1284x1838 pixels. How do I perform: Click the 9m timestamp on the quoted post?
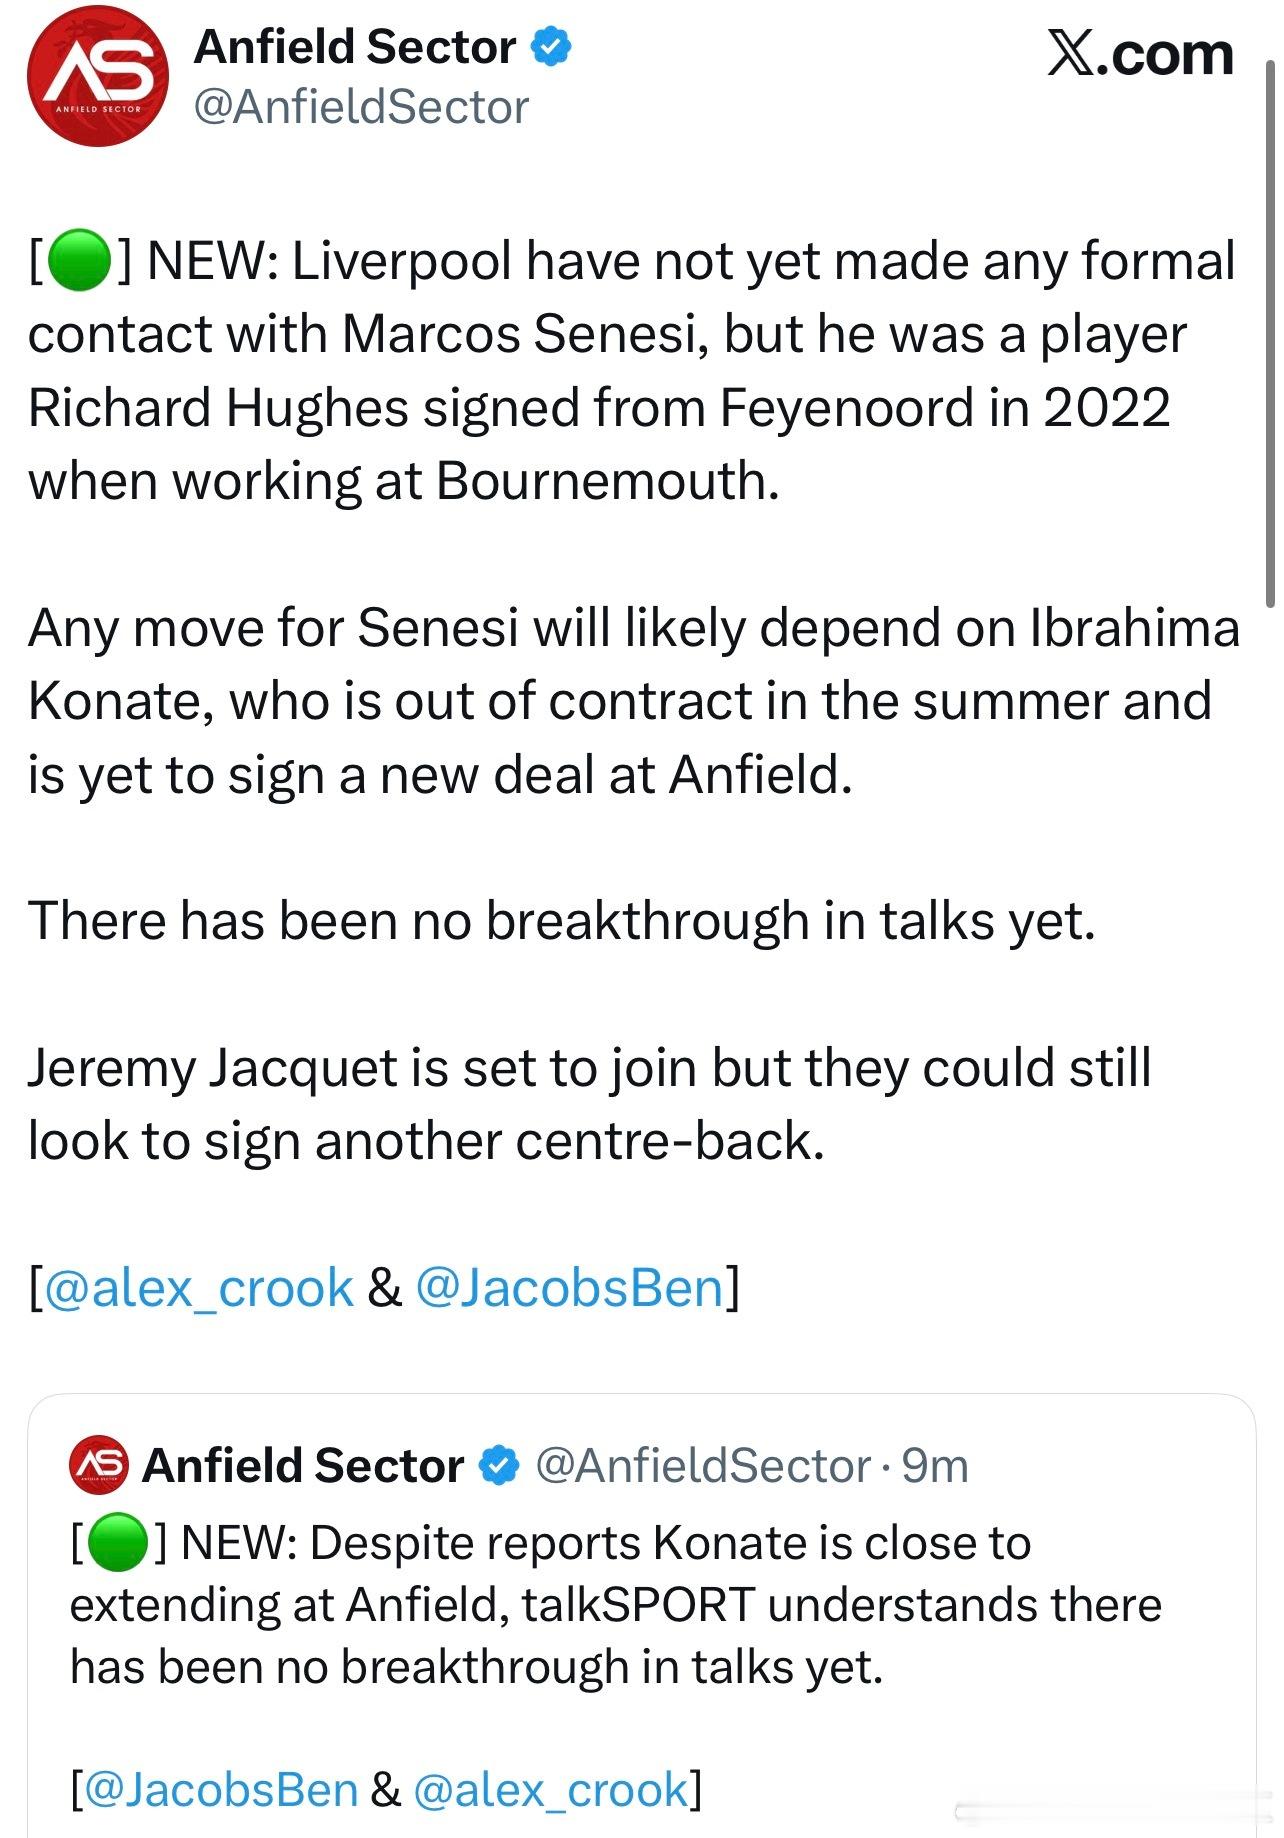935,1466
